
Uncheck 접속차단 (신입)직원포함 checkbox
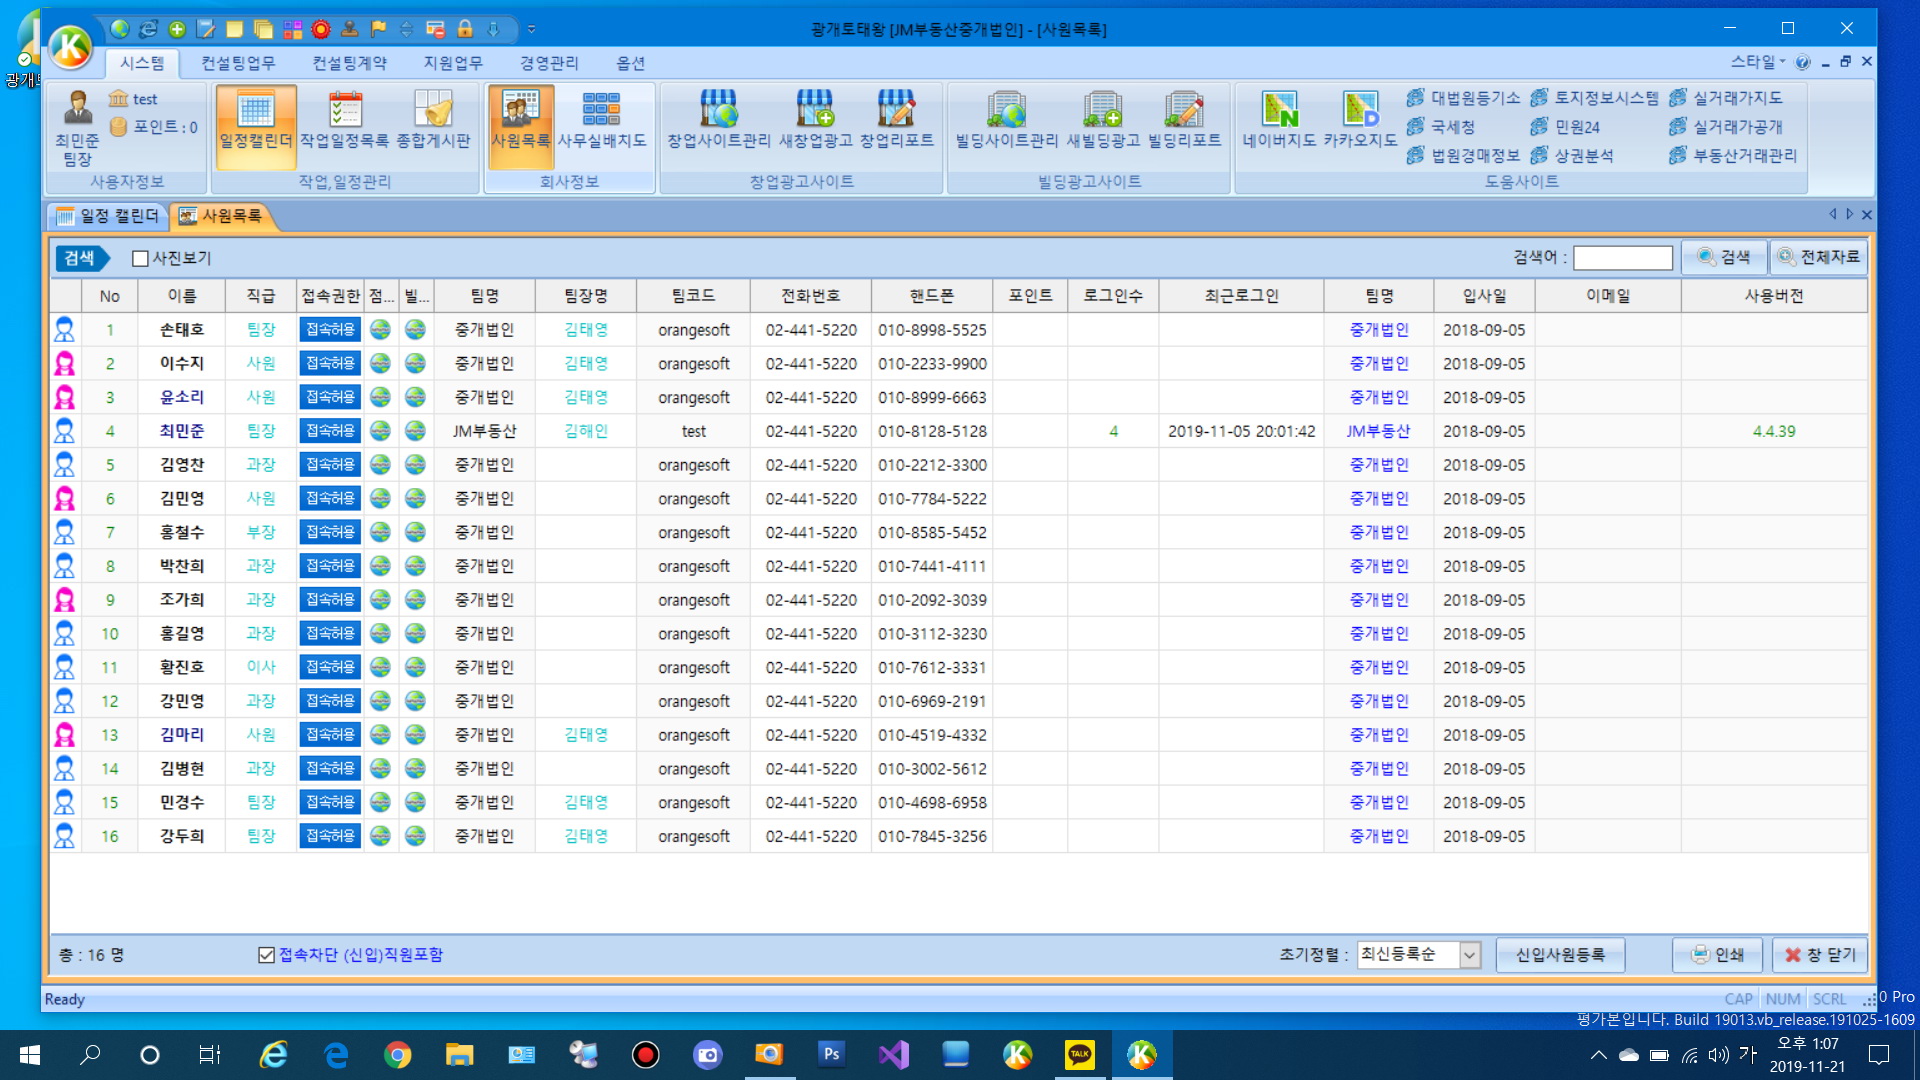pos(266,955)
